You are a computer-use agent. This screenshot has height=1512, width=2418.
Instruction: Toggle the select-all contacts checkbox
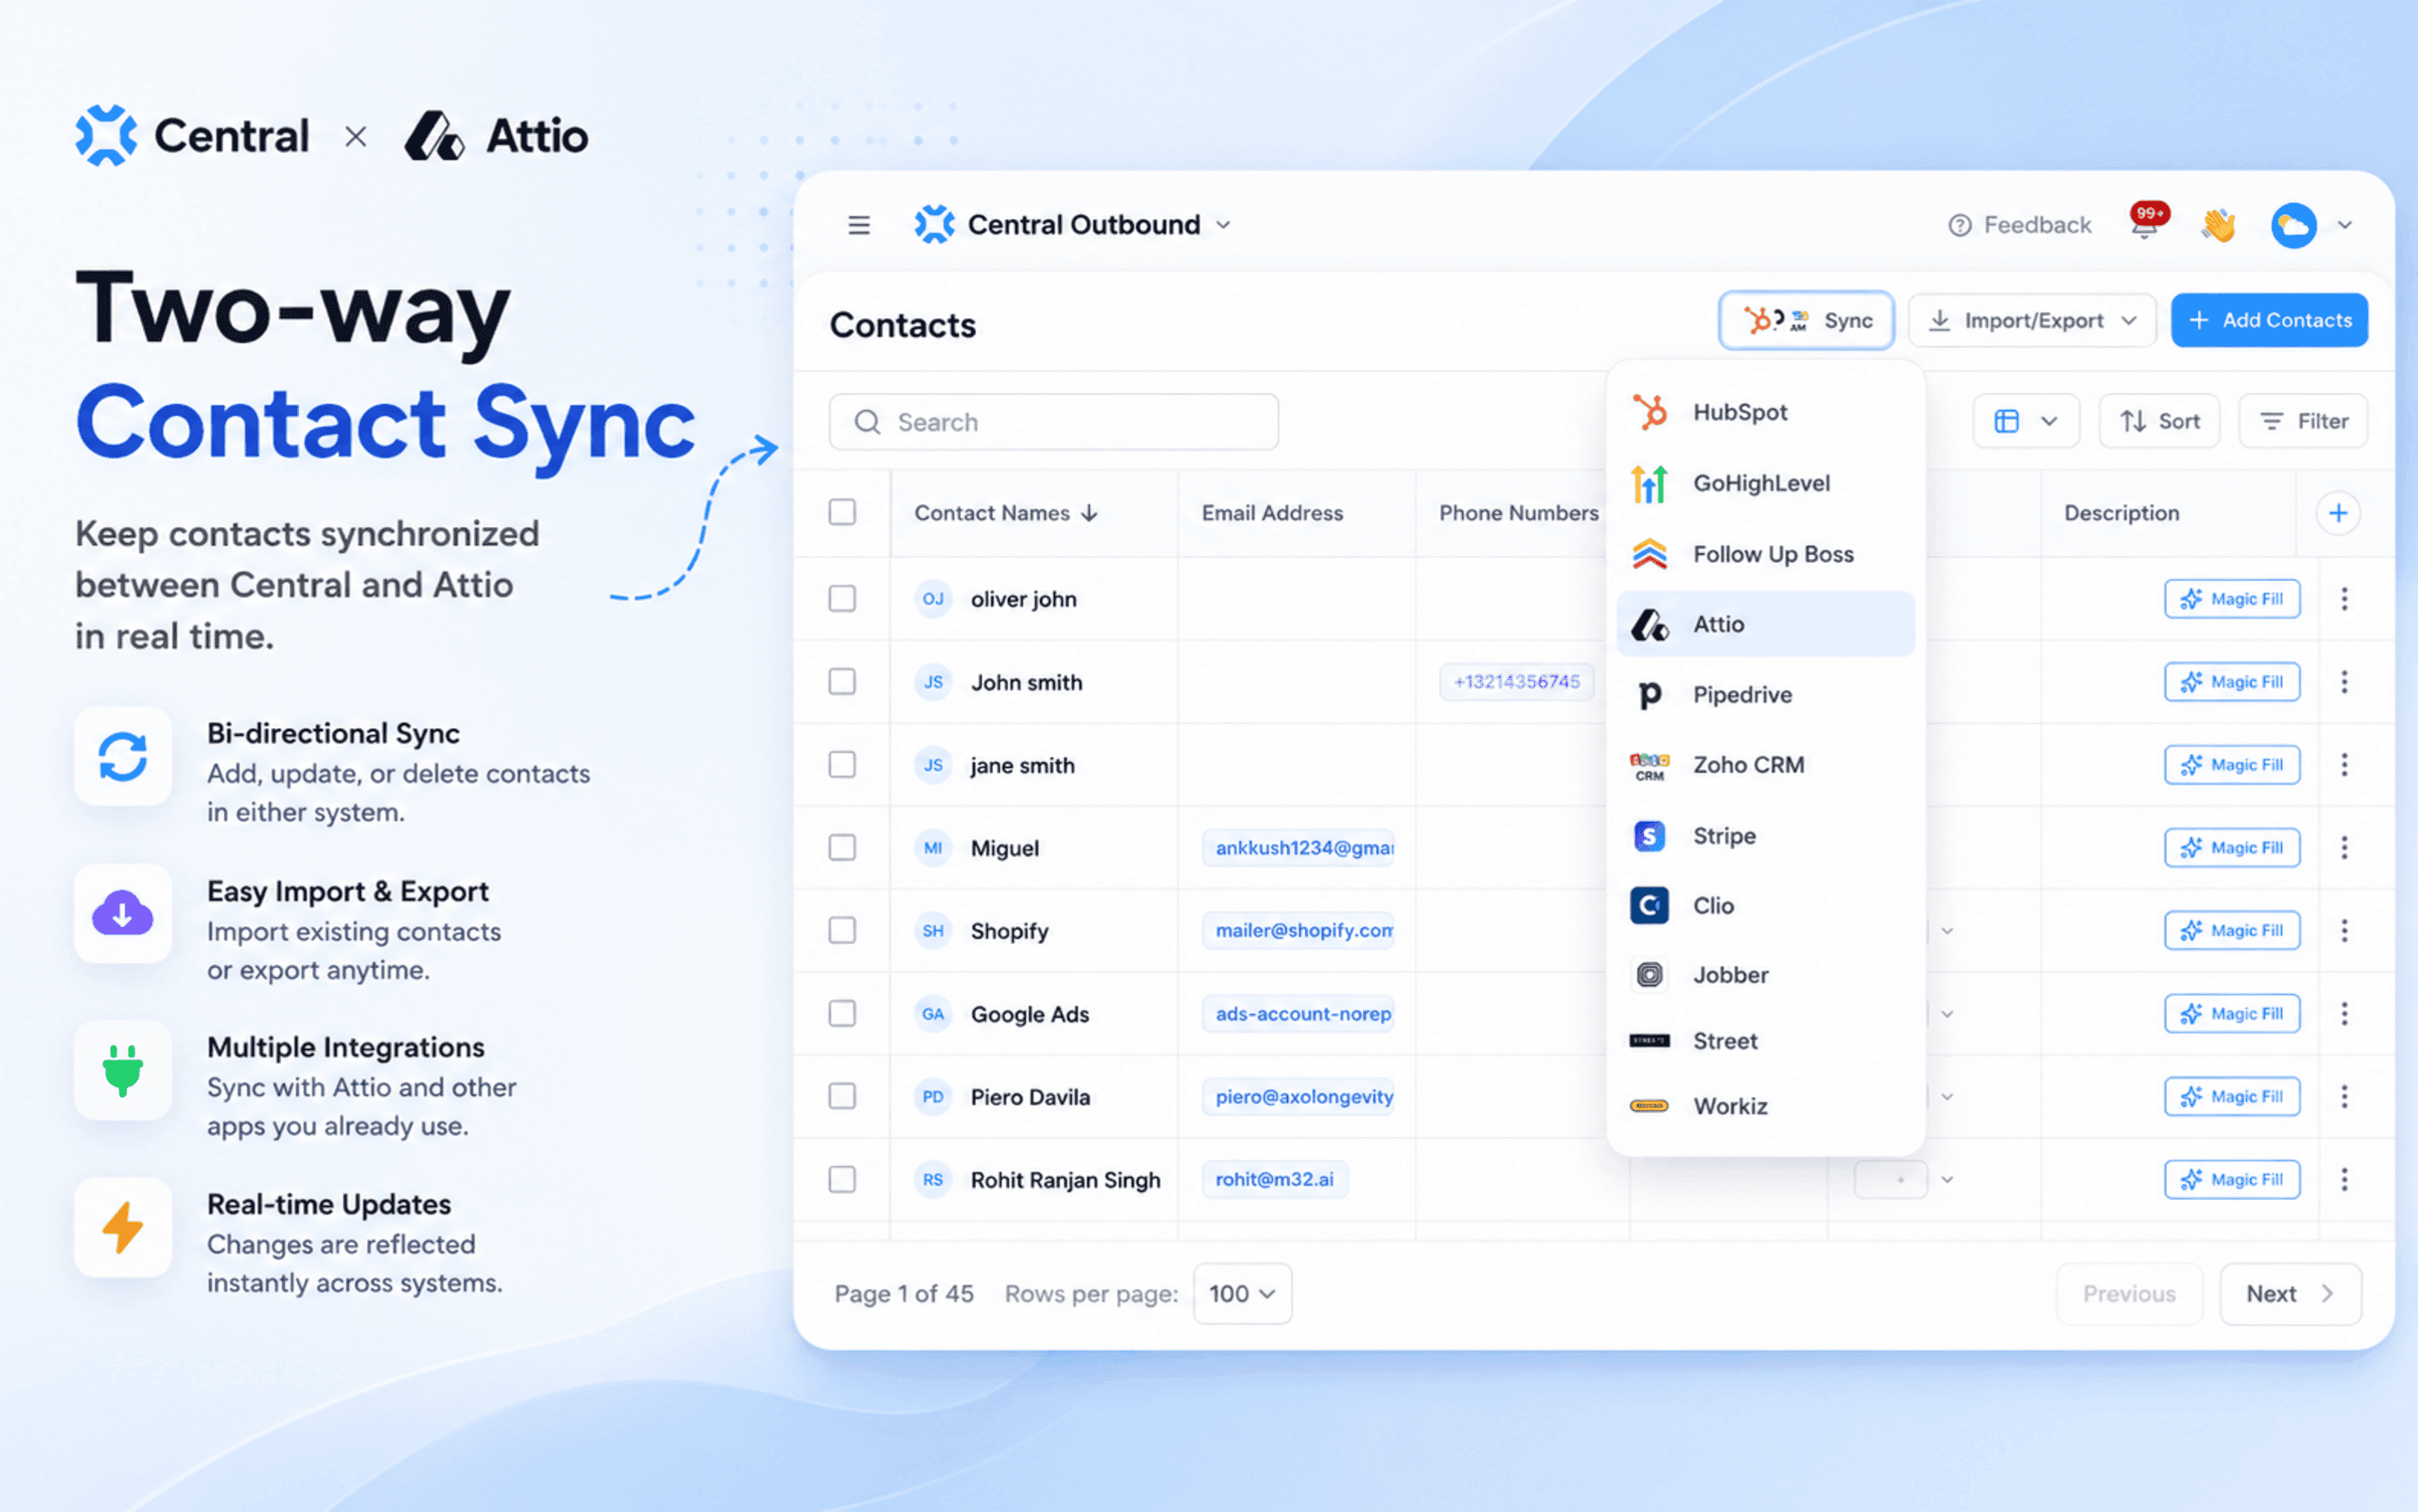(x=842, y=512)
